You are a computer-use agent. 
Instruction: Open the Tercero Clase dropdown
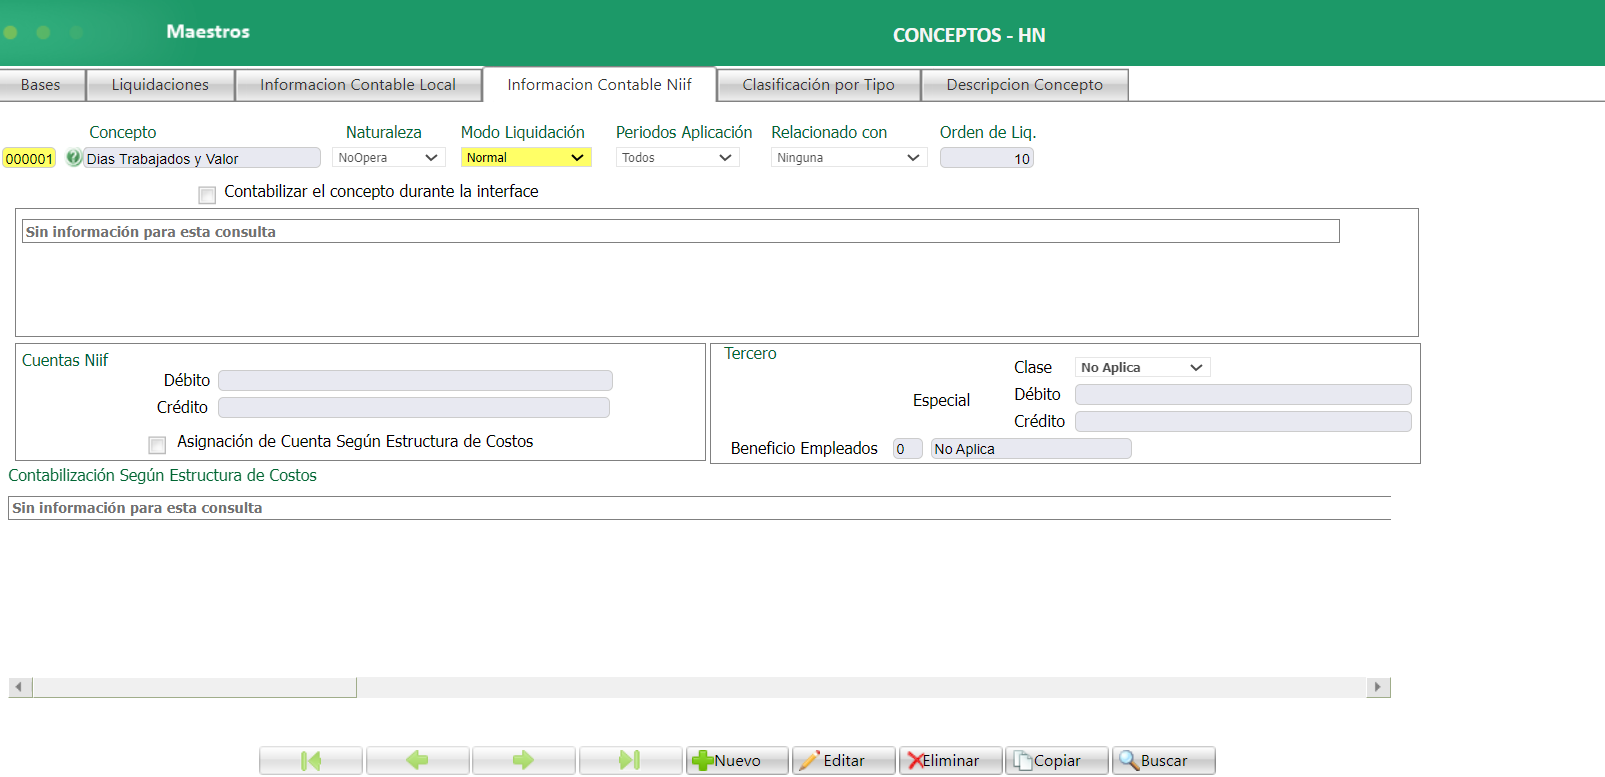(x=1142, y=368)
